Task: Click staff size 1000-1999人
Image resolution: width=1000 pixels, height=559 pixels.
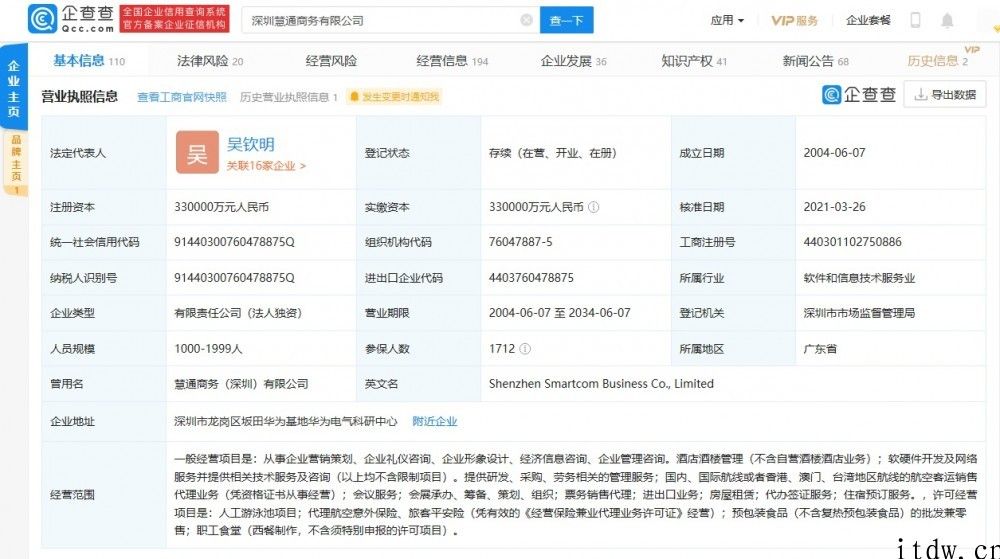Action: click(208, 349)
